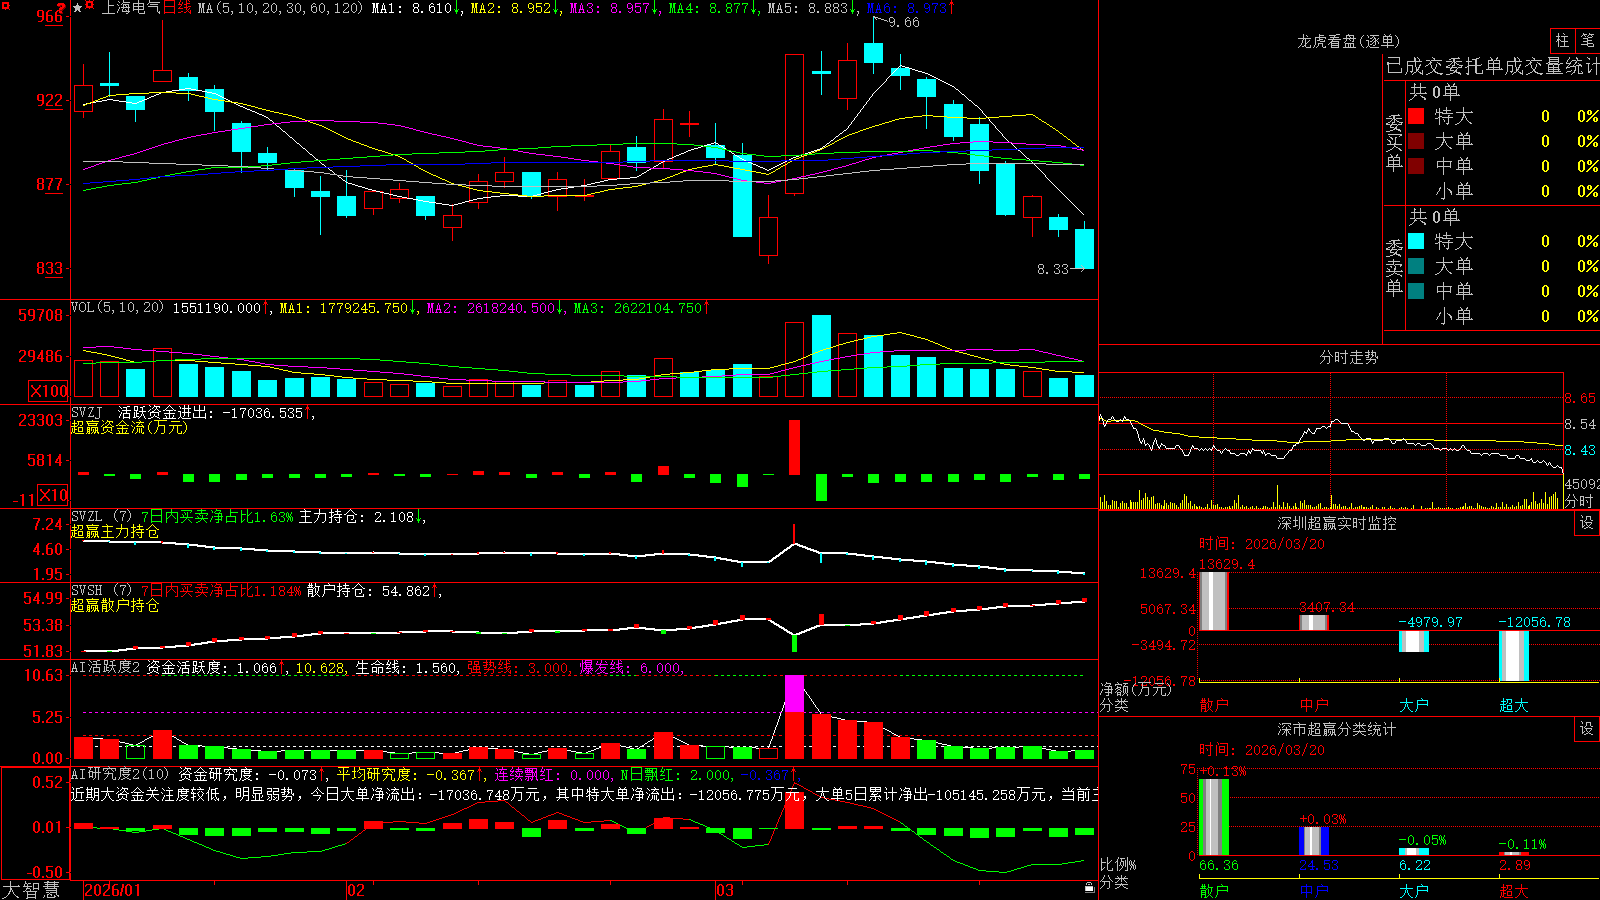Click the magenta AI活跃度 spike bar

pyautogui.click(x=795, y=693)
